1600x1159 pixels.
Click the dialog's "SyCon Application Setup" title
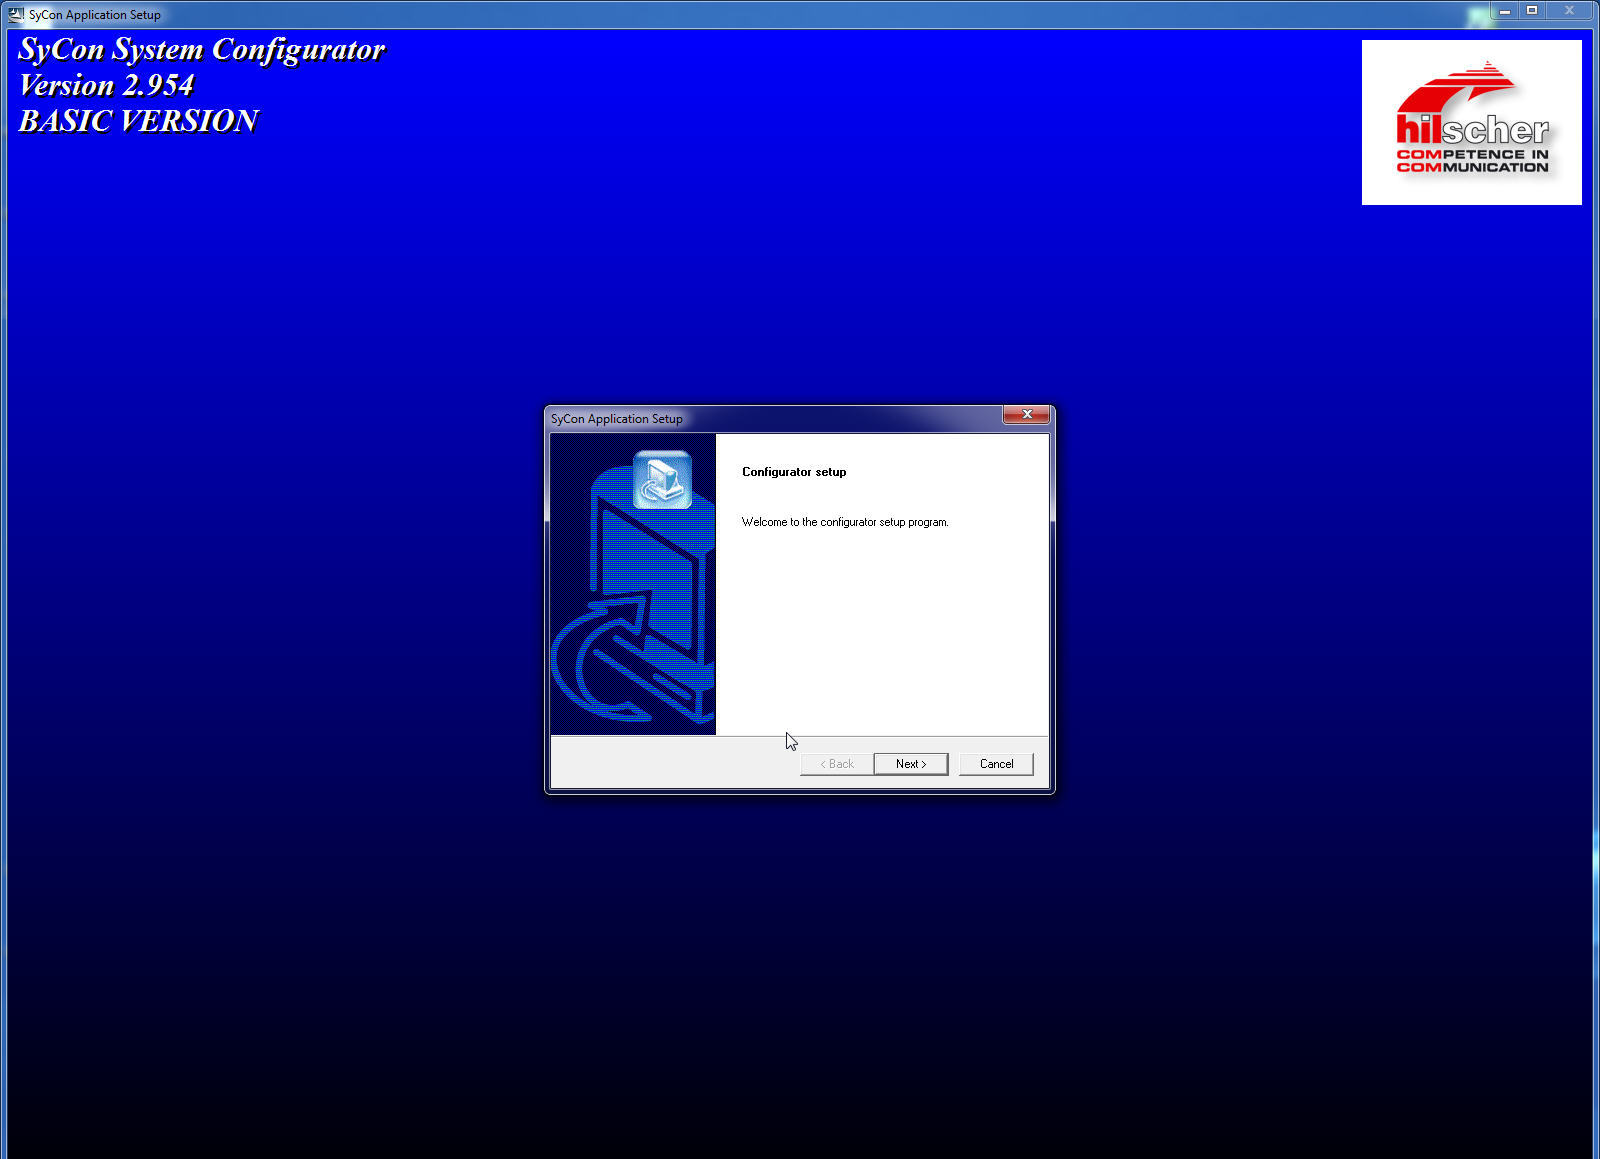pyautogui.click(x=617, y=419)
